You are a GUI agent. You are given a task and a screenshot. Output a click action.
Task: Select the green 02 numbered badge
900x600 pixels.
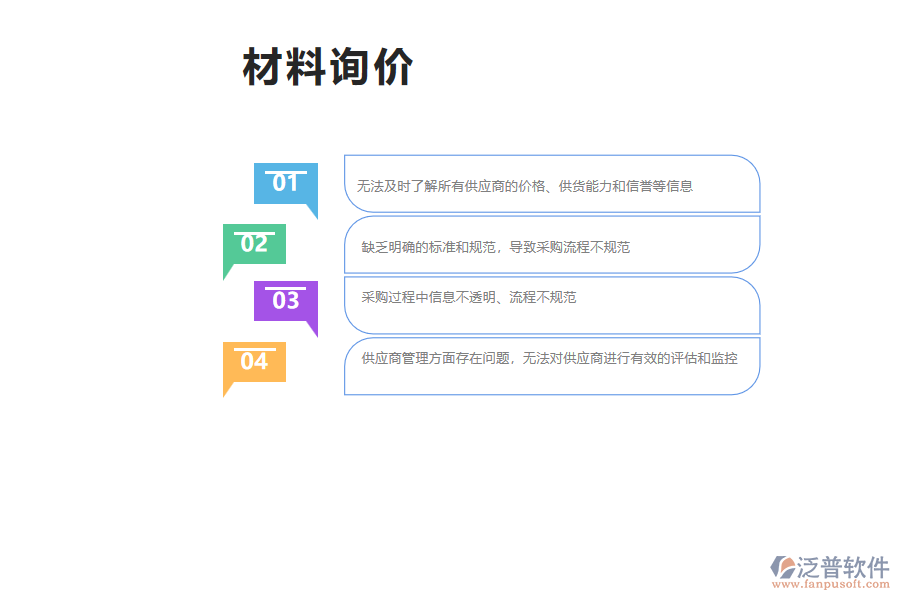pos(253,242)
